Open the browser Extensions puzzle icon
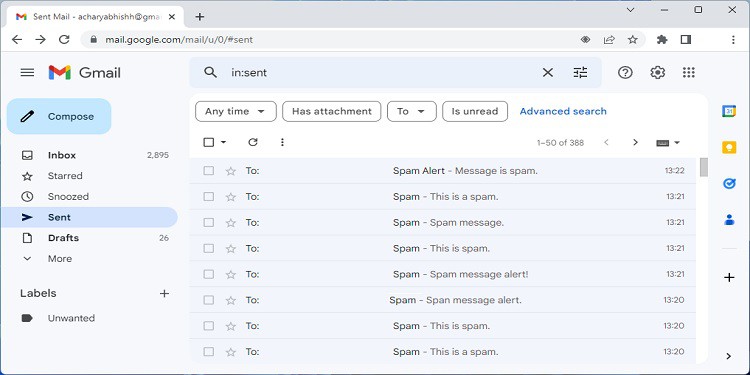This screenshot has height=375, width=750. [x=662, y=40]
